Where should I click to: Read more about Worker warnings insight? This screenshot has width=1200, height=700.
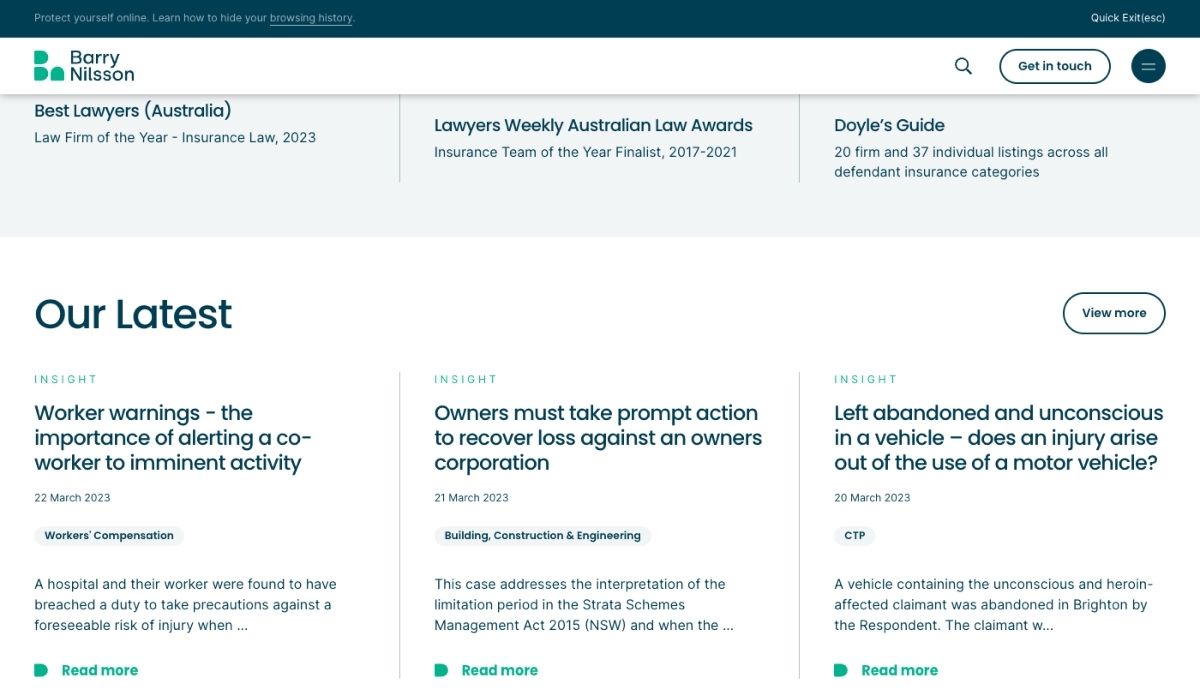click(99, 670)
